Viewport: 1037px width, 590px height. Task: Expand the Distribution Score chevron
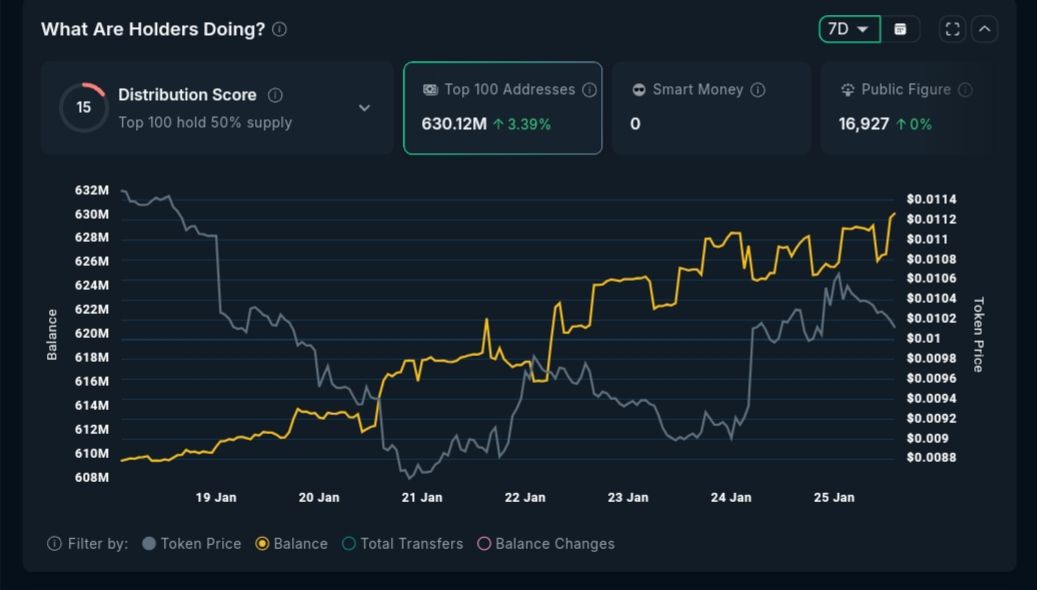tap(364, 108)
